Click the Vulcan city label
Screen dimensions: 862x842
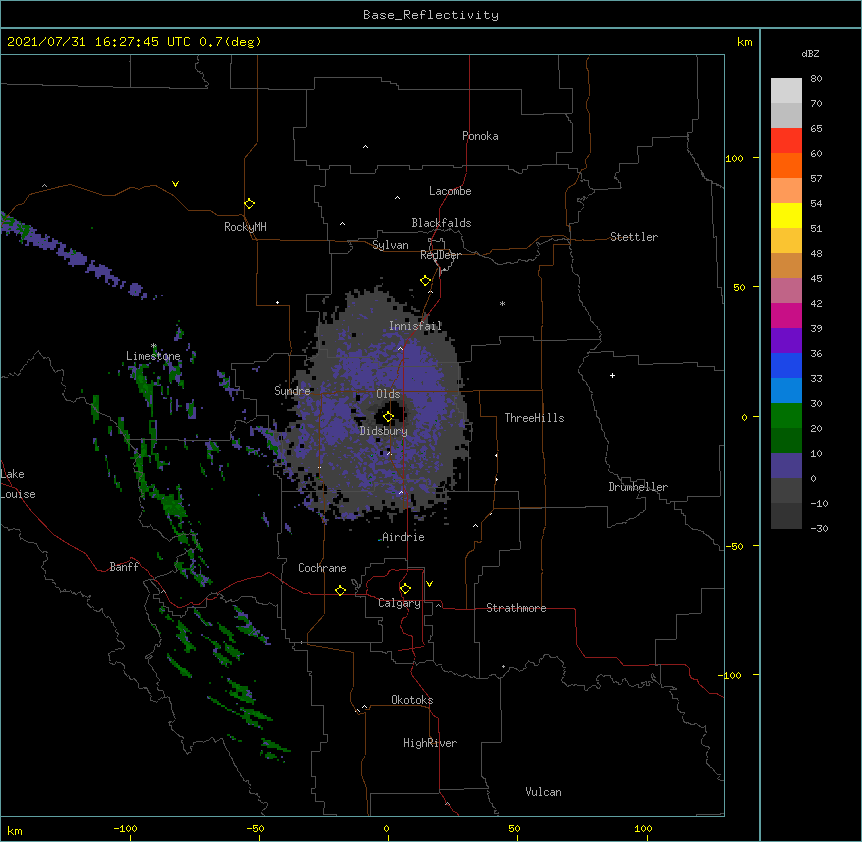(x=543, y=792)
